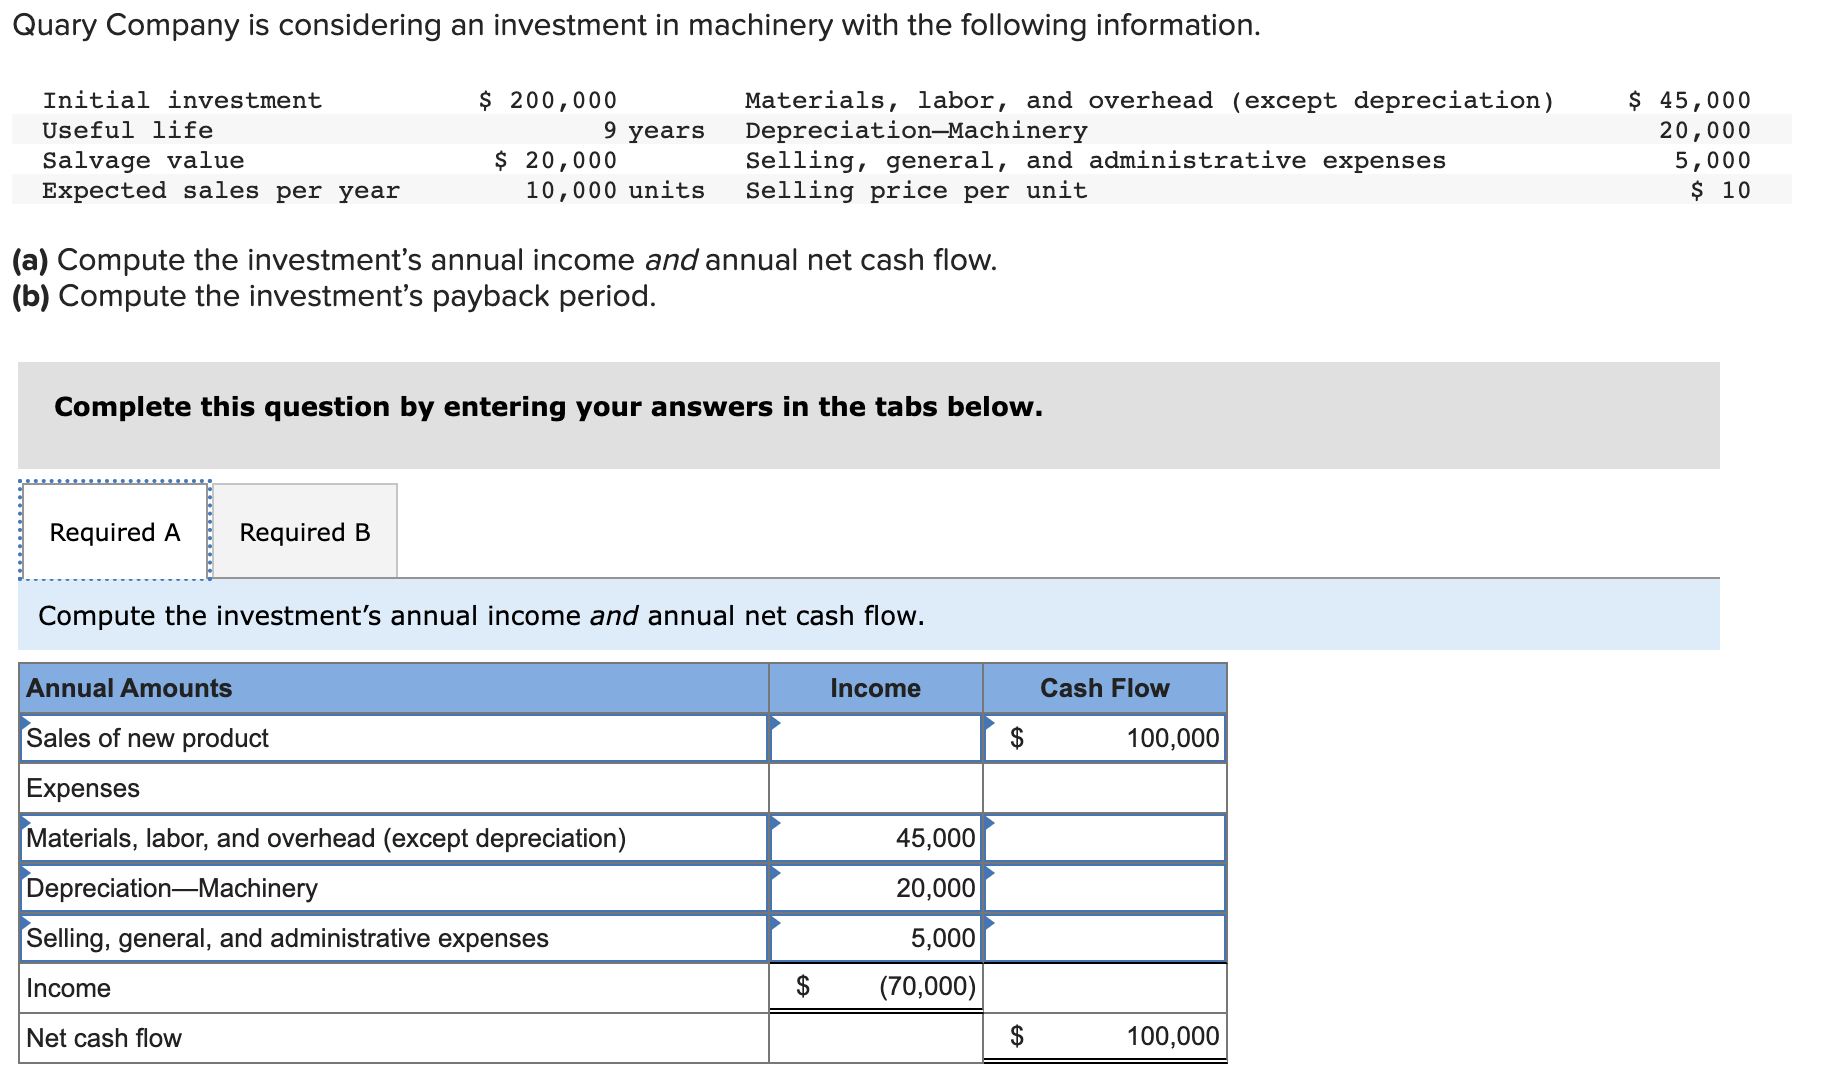Click the blue marker on Sales of new product row
This screenshot has width=1832, height=1078.
coord(775,722)
